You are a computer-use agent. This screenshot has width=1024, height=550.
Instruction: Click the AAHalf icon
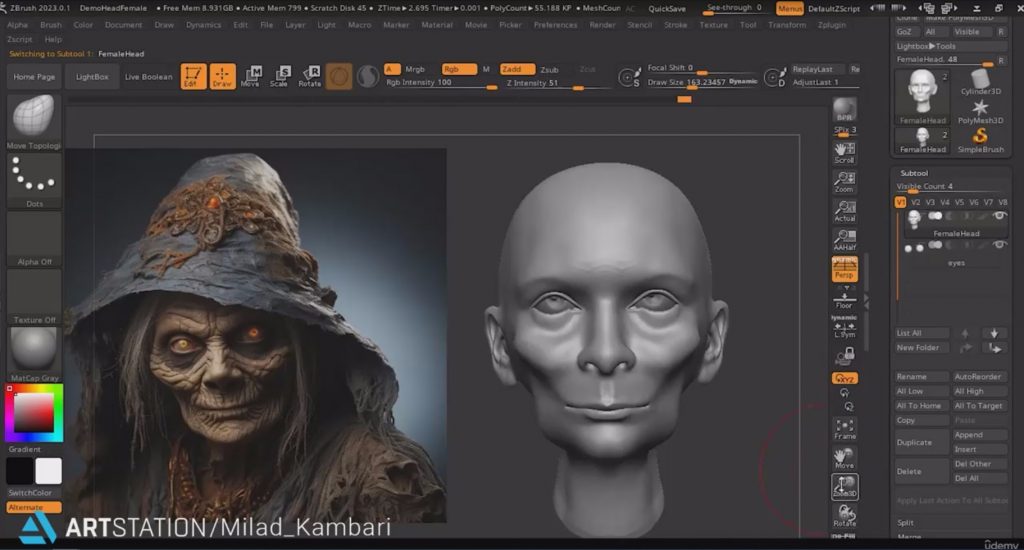(844, 240)
